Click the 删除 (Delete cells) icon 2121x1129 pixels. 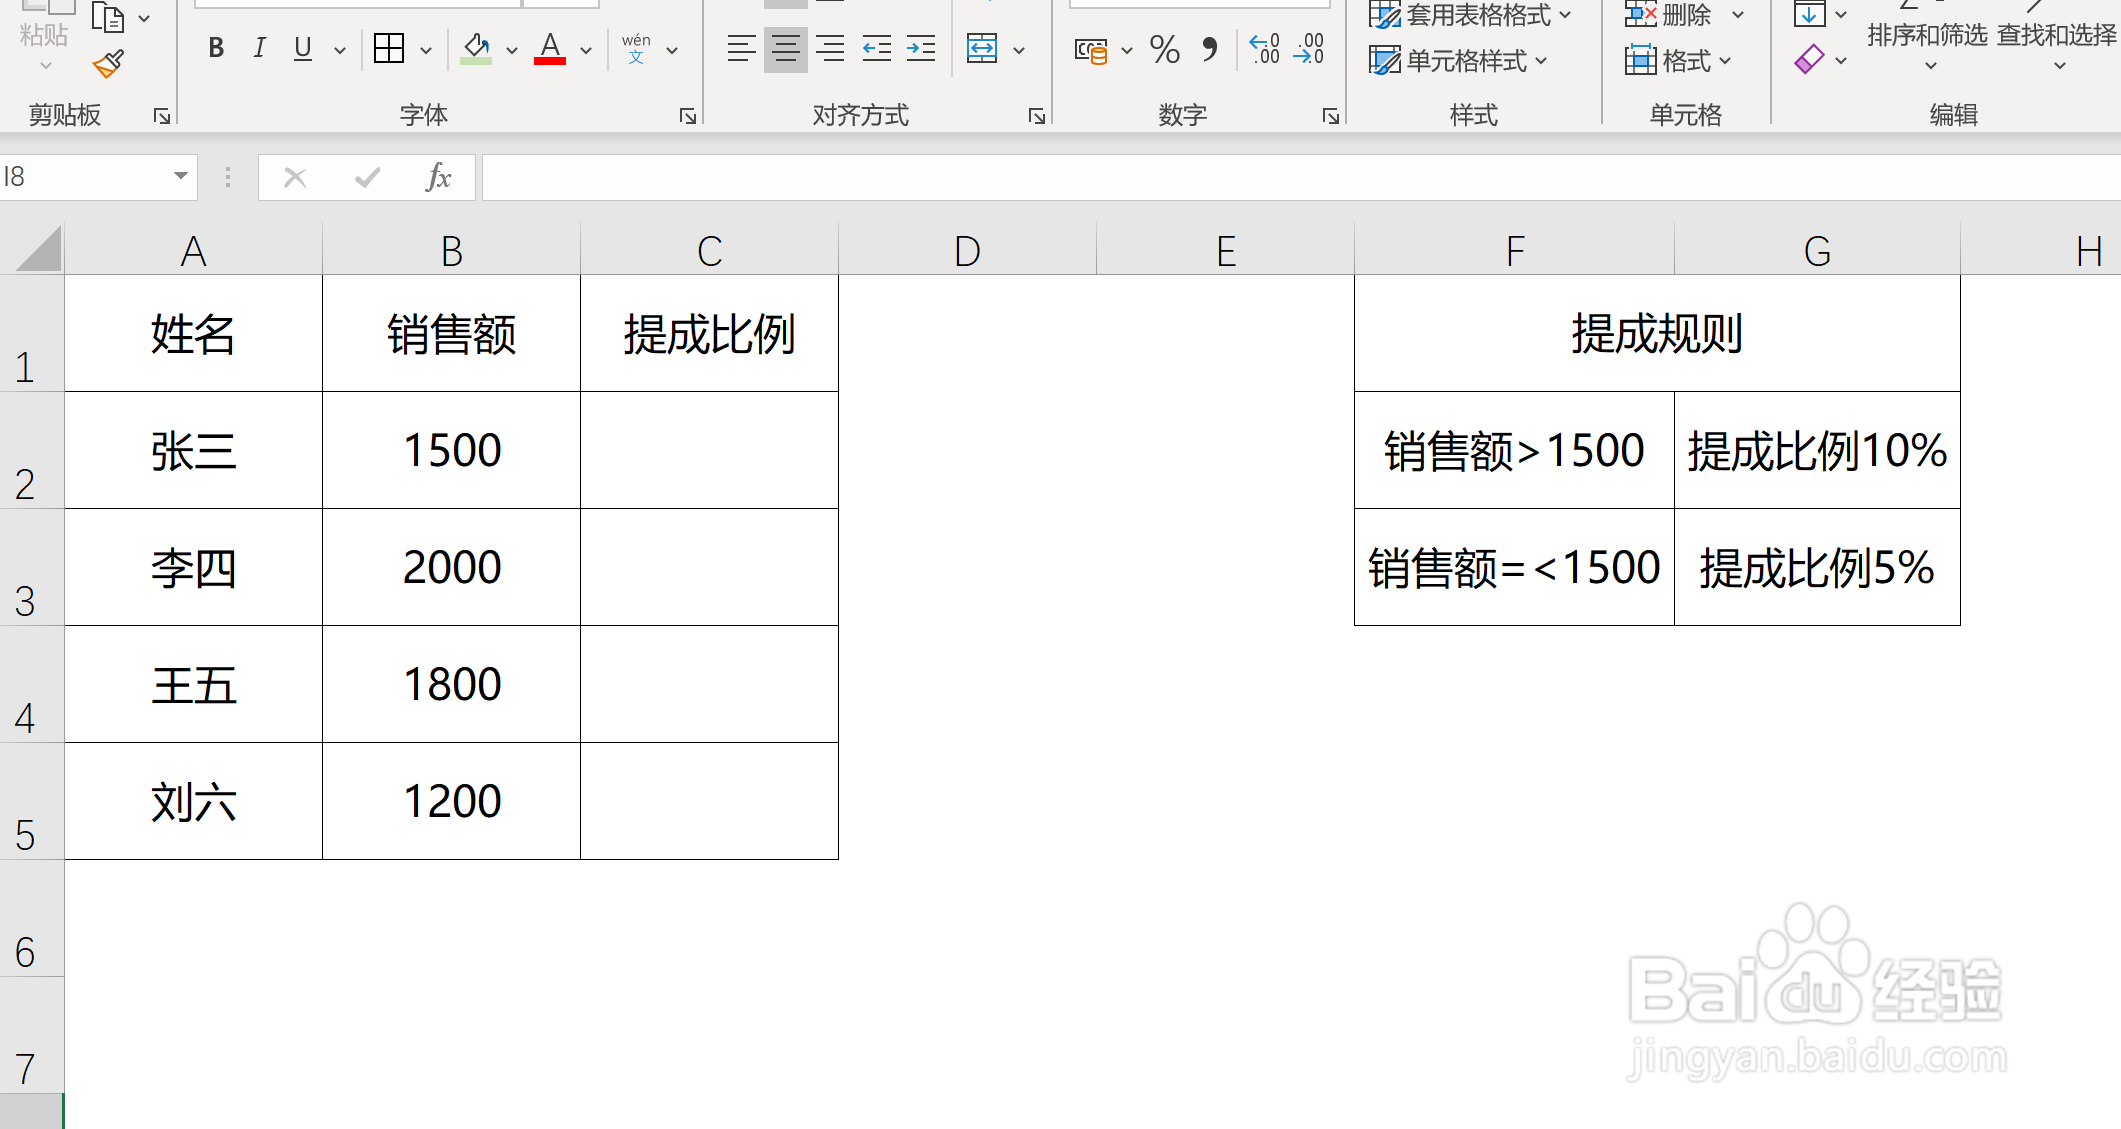click(1641, 14)
